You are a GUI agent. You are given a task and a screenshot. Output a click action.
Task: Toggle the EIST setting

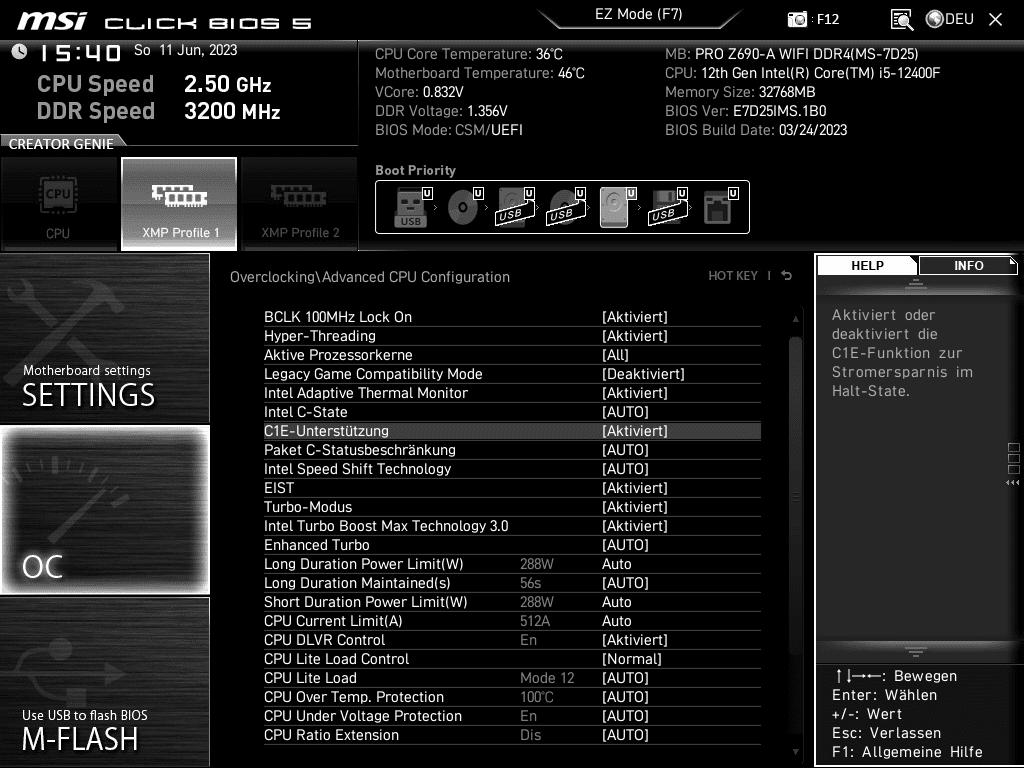pyautogui.click(x=512, y=488)
